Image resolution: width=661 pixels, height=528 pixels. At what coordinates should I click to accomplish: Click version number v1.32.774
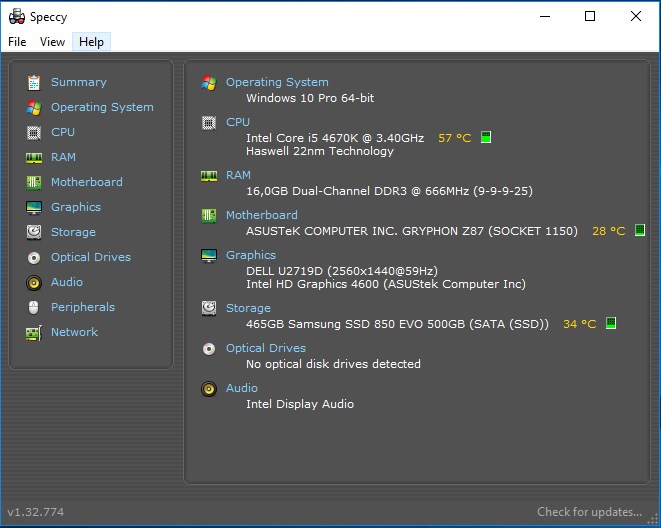[36, 512]
